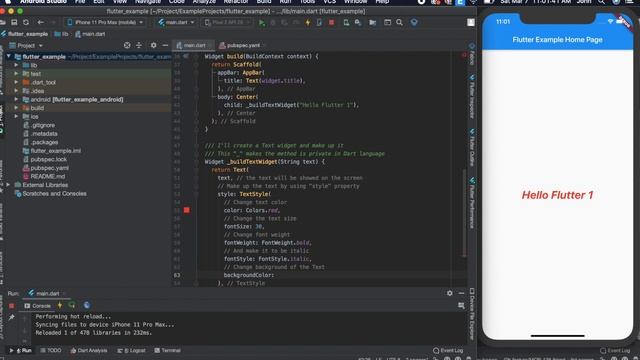Switch to the pubspec.yaml editor tab

click(242, 45)
